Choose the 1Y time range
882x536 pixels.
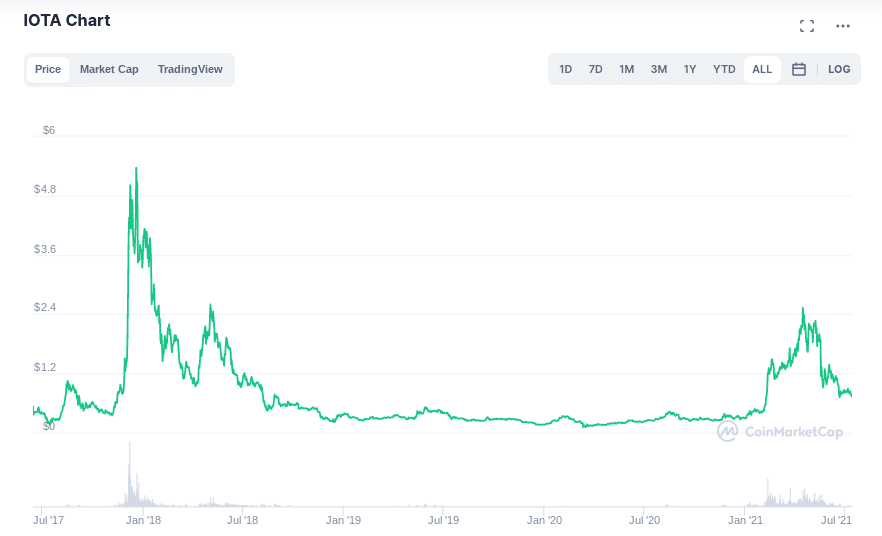(x=690, y=69)
